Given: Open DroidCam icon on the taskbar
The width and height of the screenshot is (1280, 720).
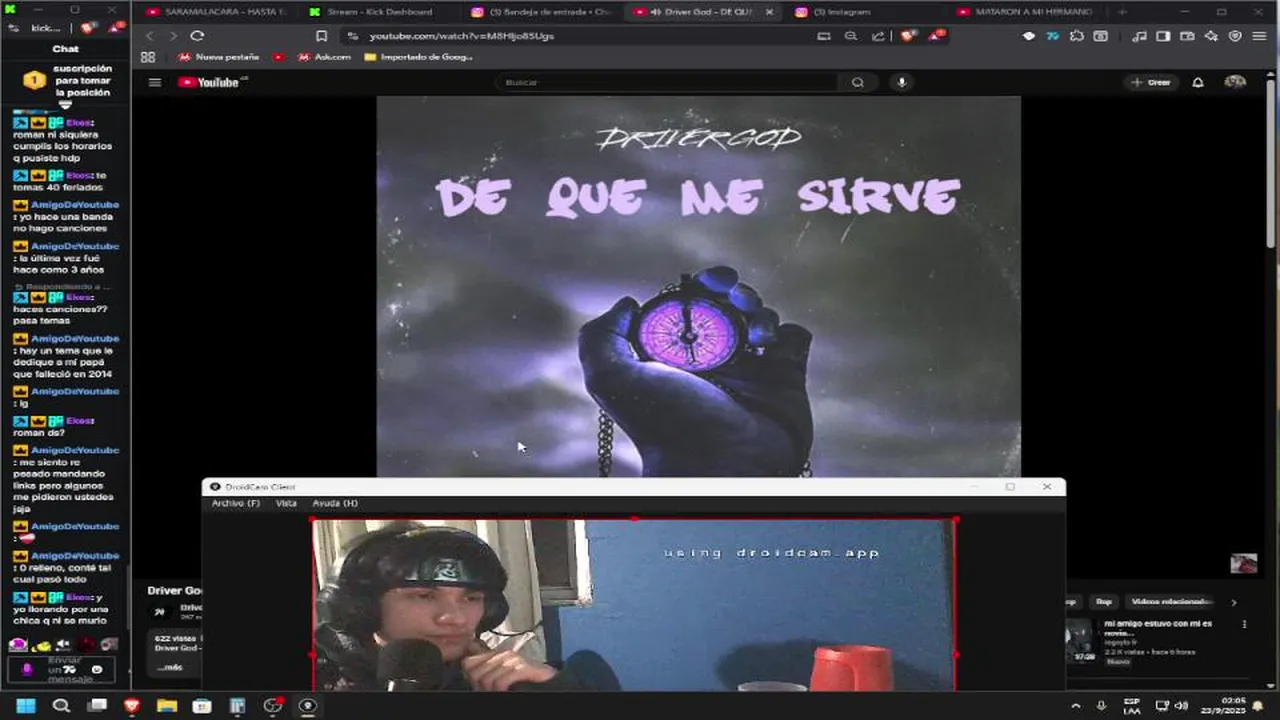Looking at the screenshot, I should point(307,706).
